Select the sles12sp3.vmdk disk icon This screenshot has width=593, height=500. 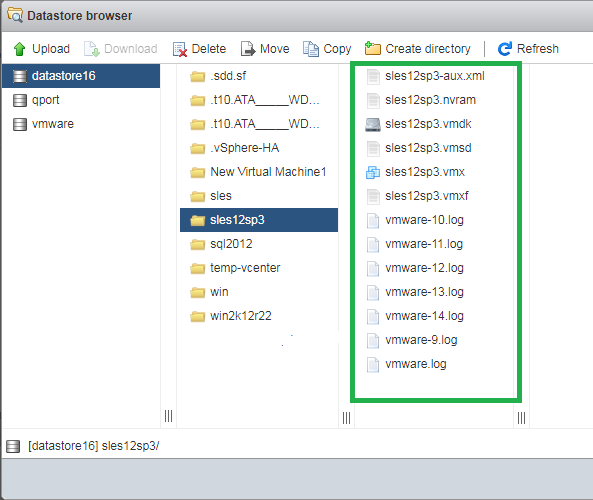(x=373, y=124)
